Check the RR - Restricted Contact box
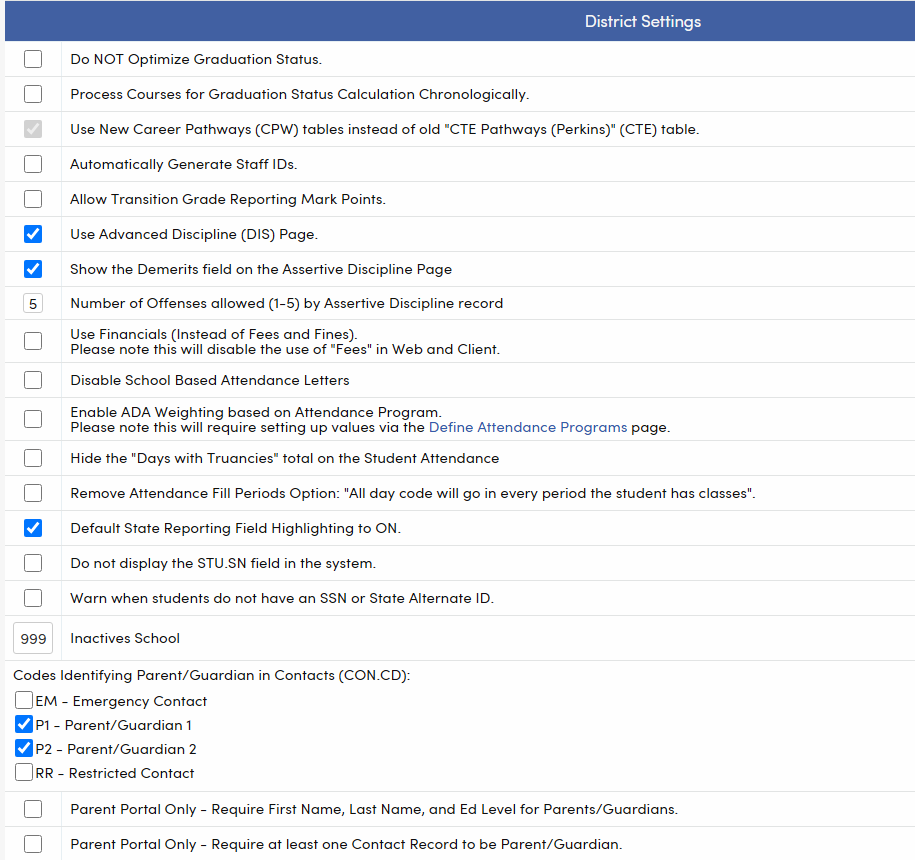915x860 pixels. 24,772
